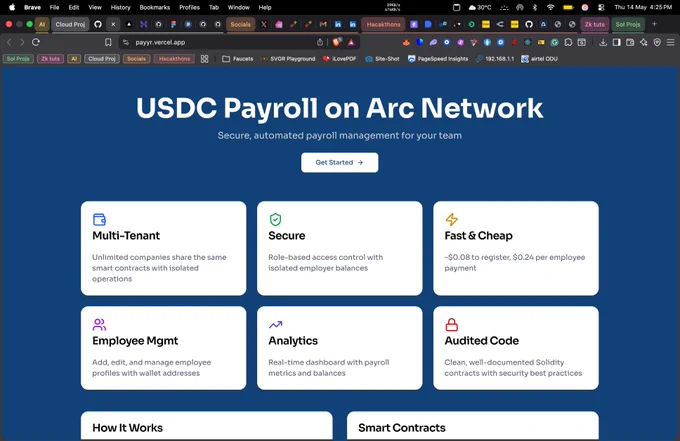Switch to the Figma tab

(173, 24)
